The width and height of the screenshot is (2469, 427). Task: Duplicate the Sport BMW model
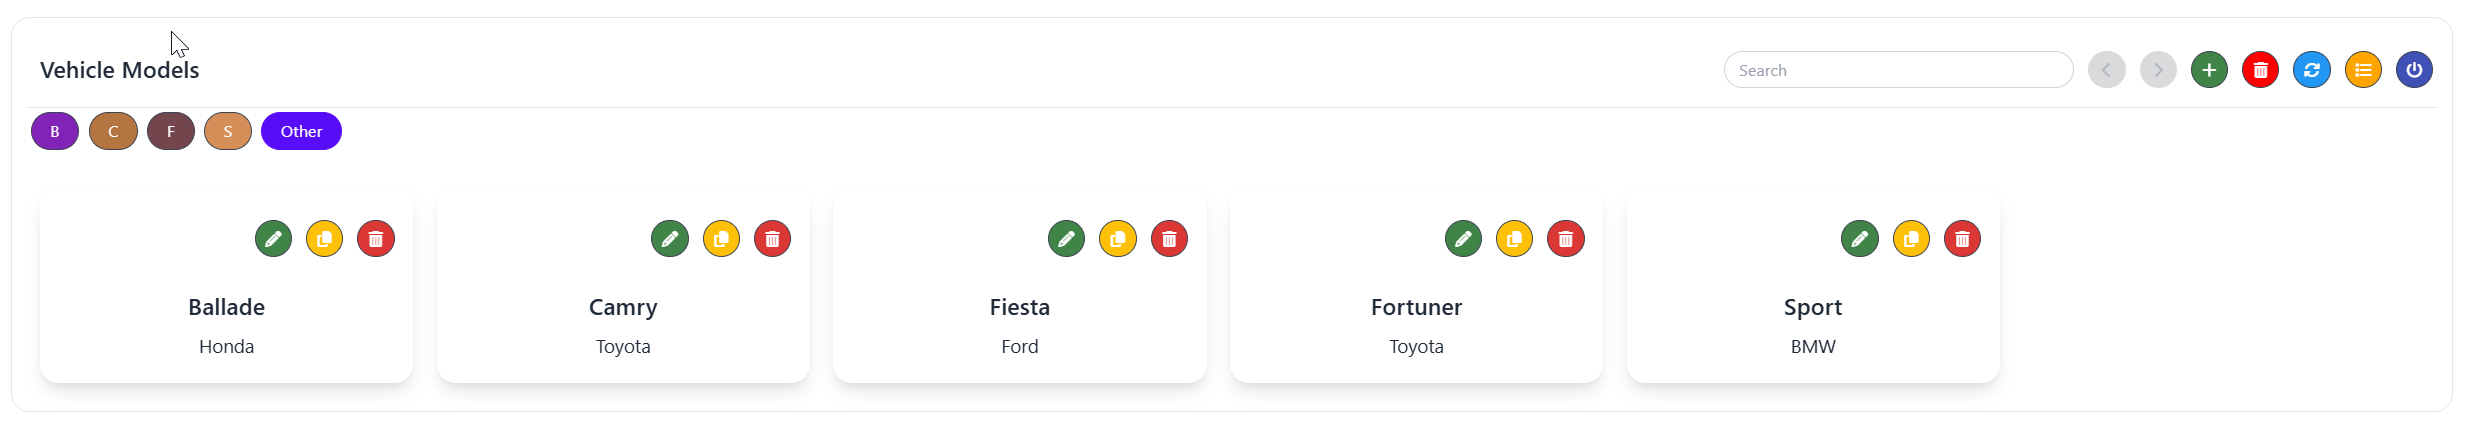tap(1911, 239)
